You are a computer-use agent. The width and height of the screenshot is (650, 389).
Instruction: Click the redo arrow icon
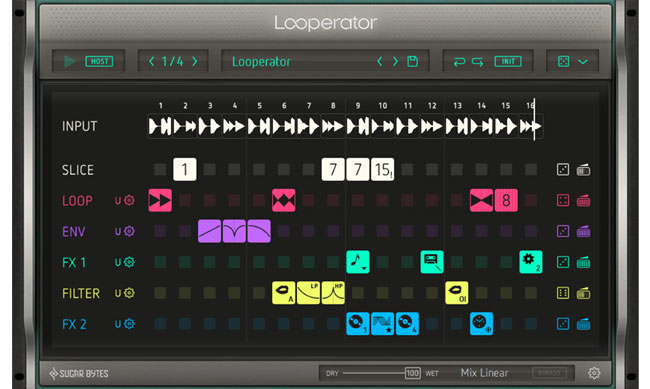[x=478, y=62]
